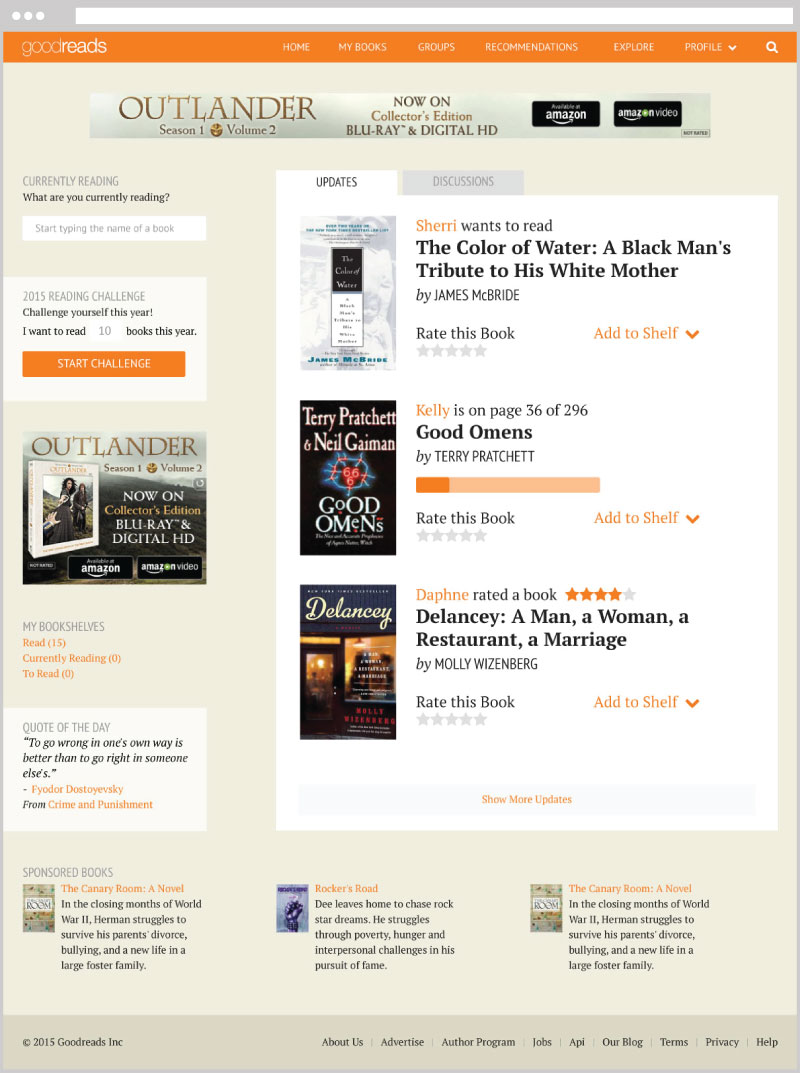Click the Amazon button in the top banner
Screen dimensions: 800x1073
click(566, 114)
